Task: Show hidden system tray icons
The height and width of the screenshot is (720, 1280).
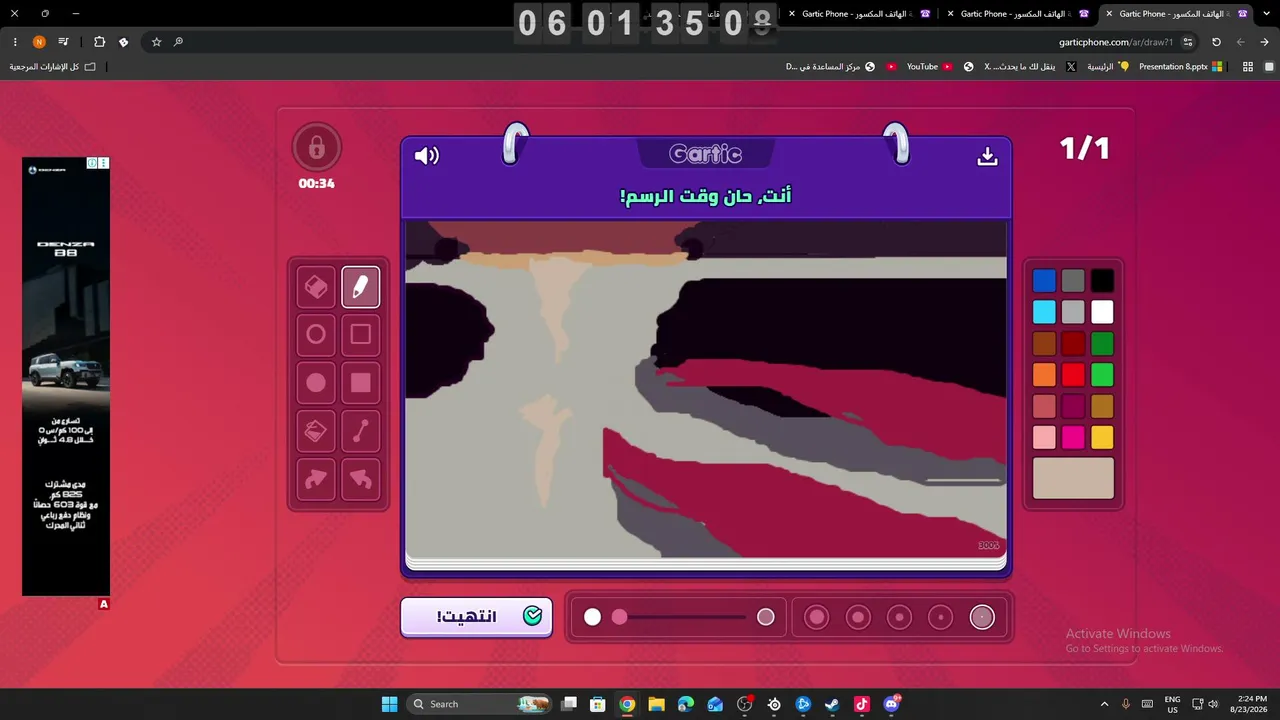Action: click(1104, 704)
